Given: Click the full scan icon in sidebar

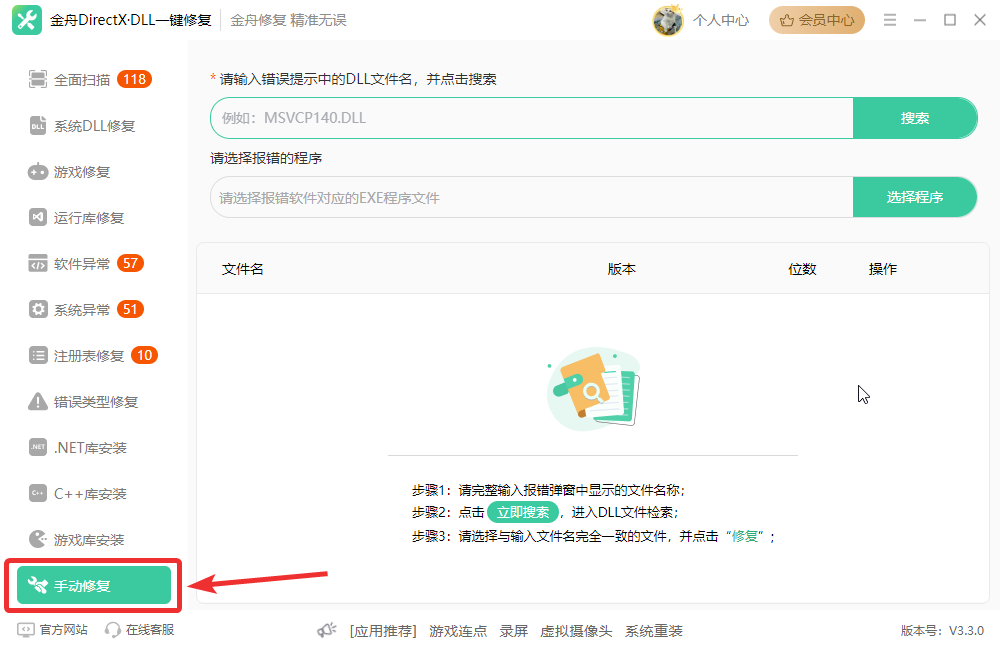Looking at the screenshot, I should click(38, 80).
